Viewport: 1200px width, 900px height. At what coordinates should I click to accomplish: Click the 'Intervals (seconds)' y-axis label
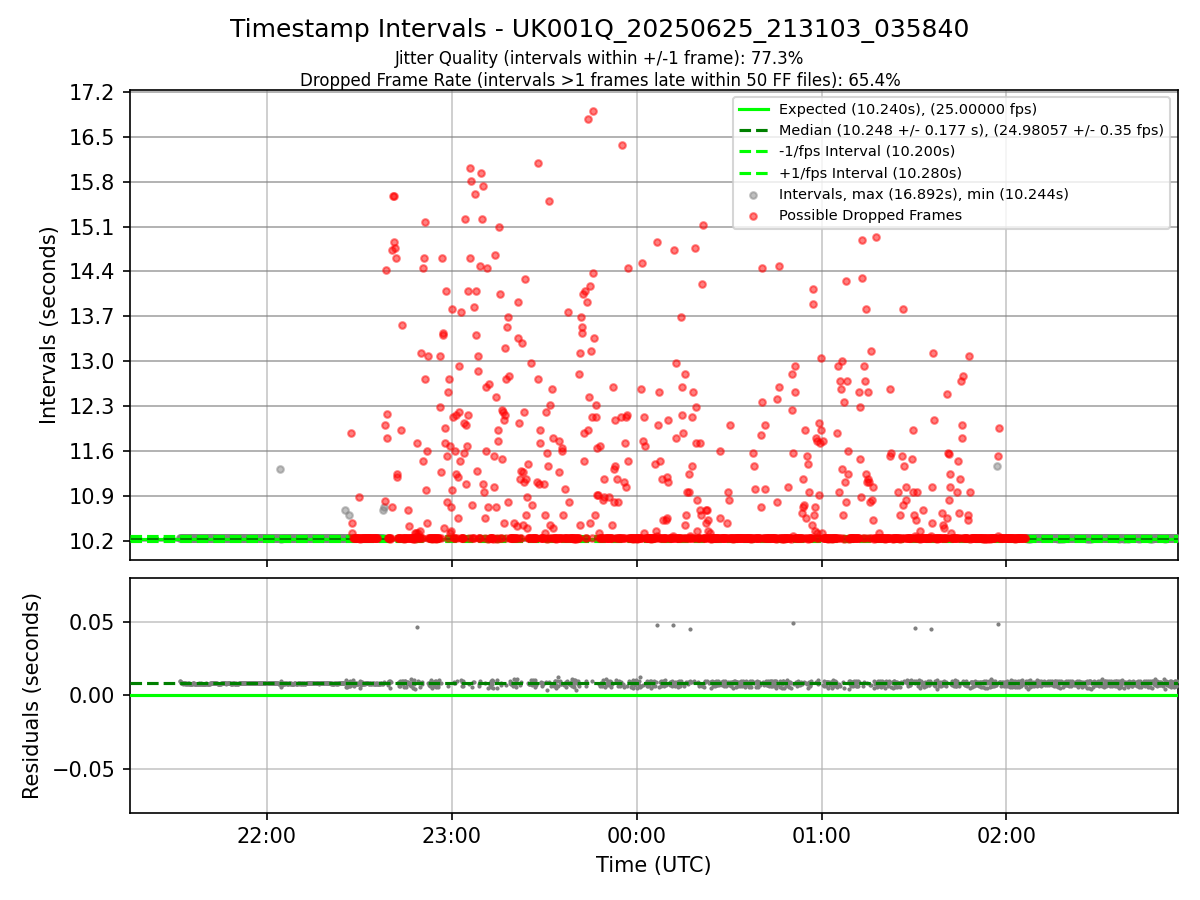click(49, 325)
